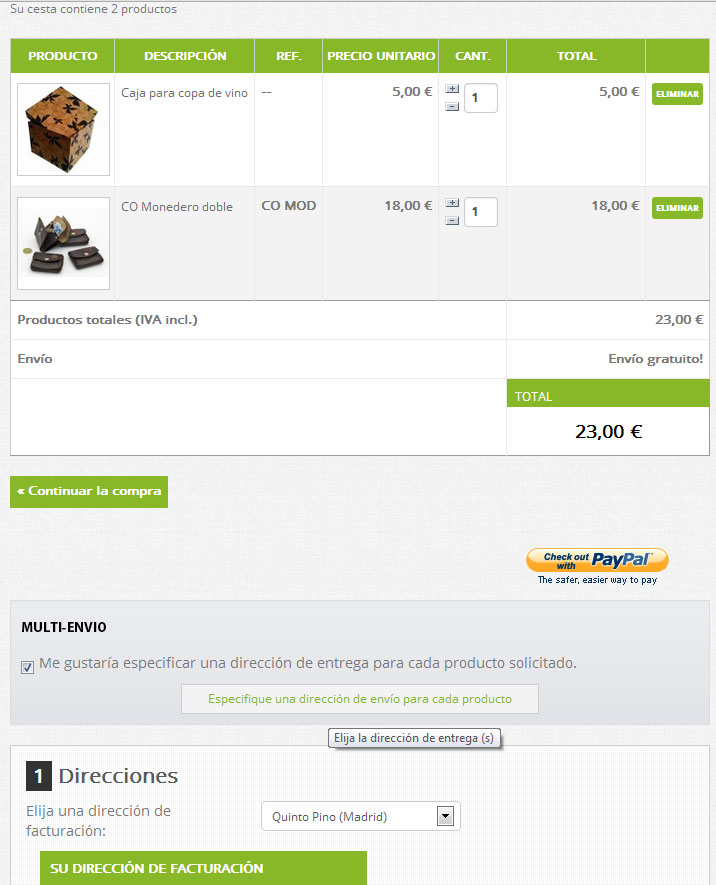The height and width of the screenshot is (885, 716).
Task: Toggle the multi-envio delivery address checkbox
Action: point(27,667)
